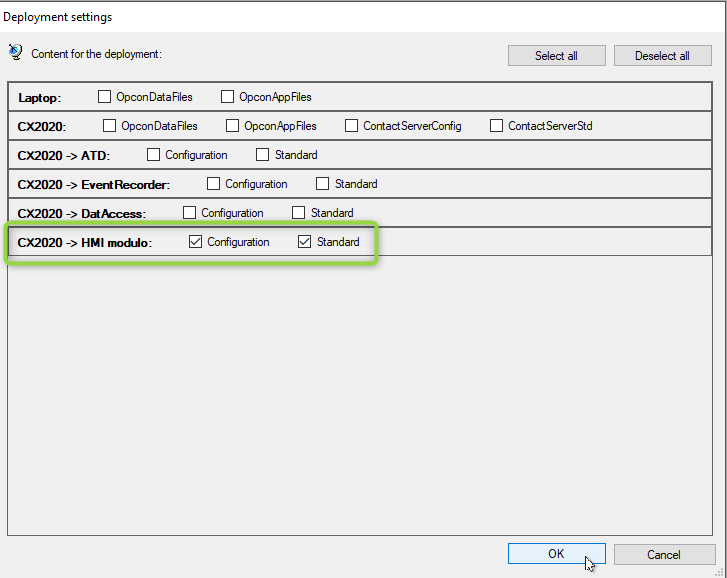Enable Standard for CX2020 ATD
Viewport: 727px width, 578px height.
click(x=262, y=154)
